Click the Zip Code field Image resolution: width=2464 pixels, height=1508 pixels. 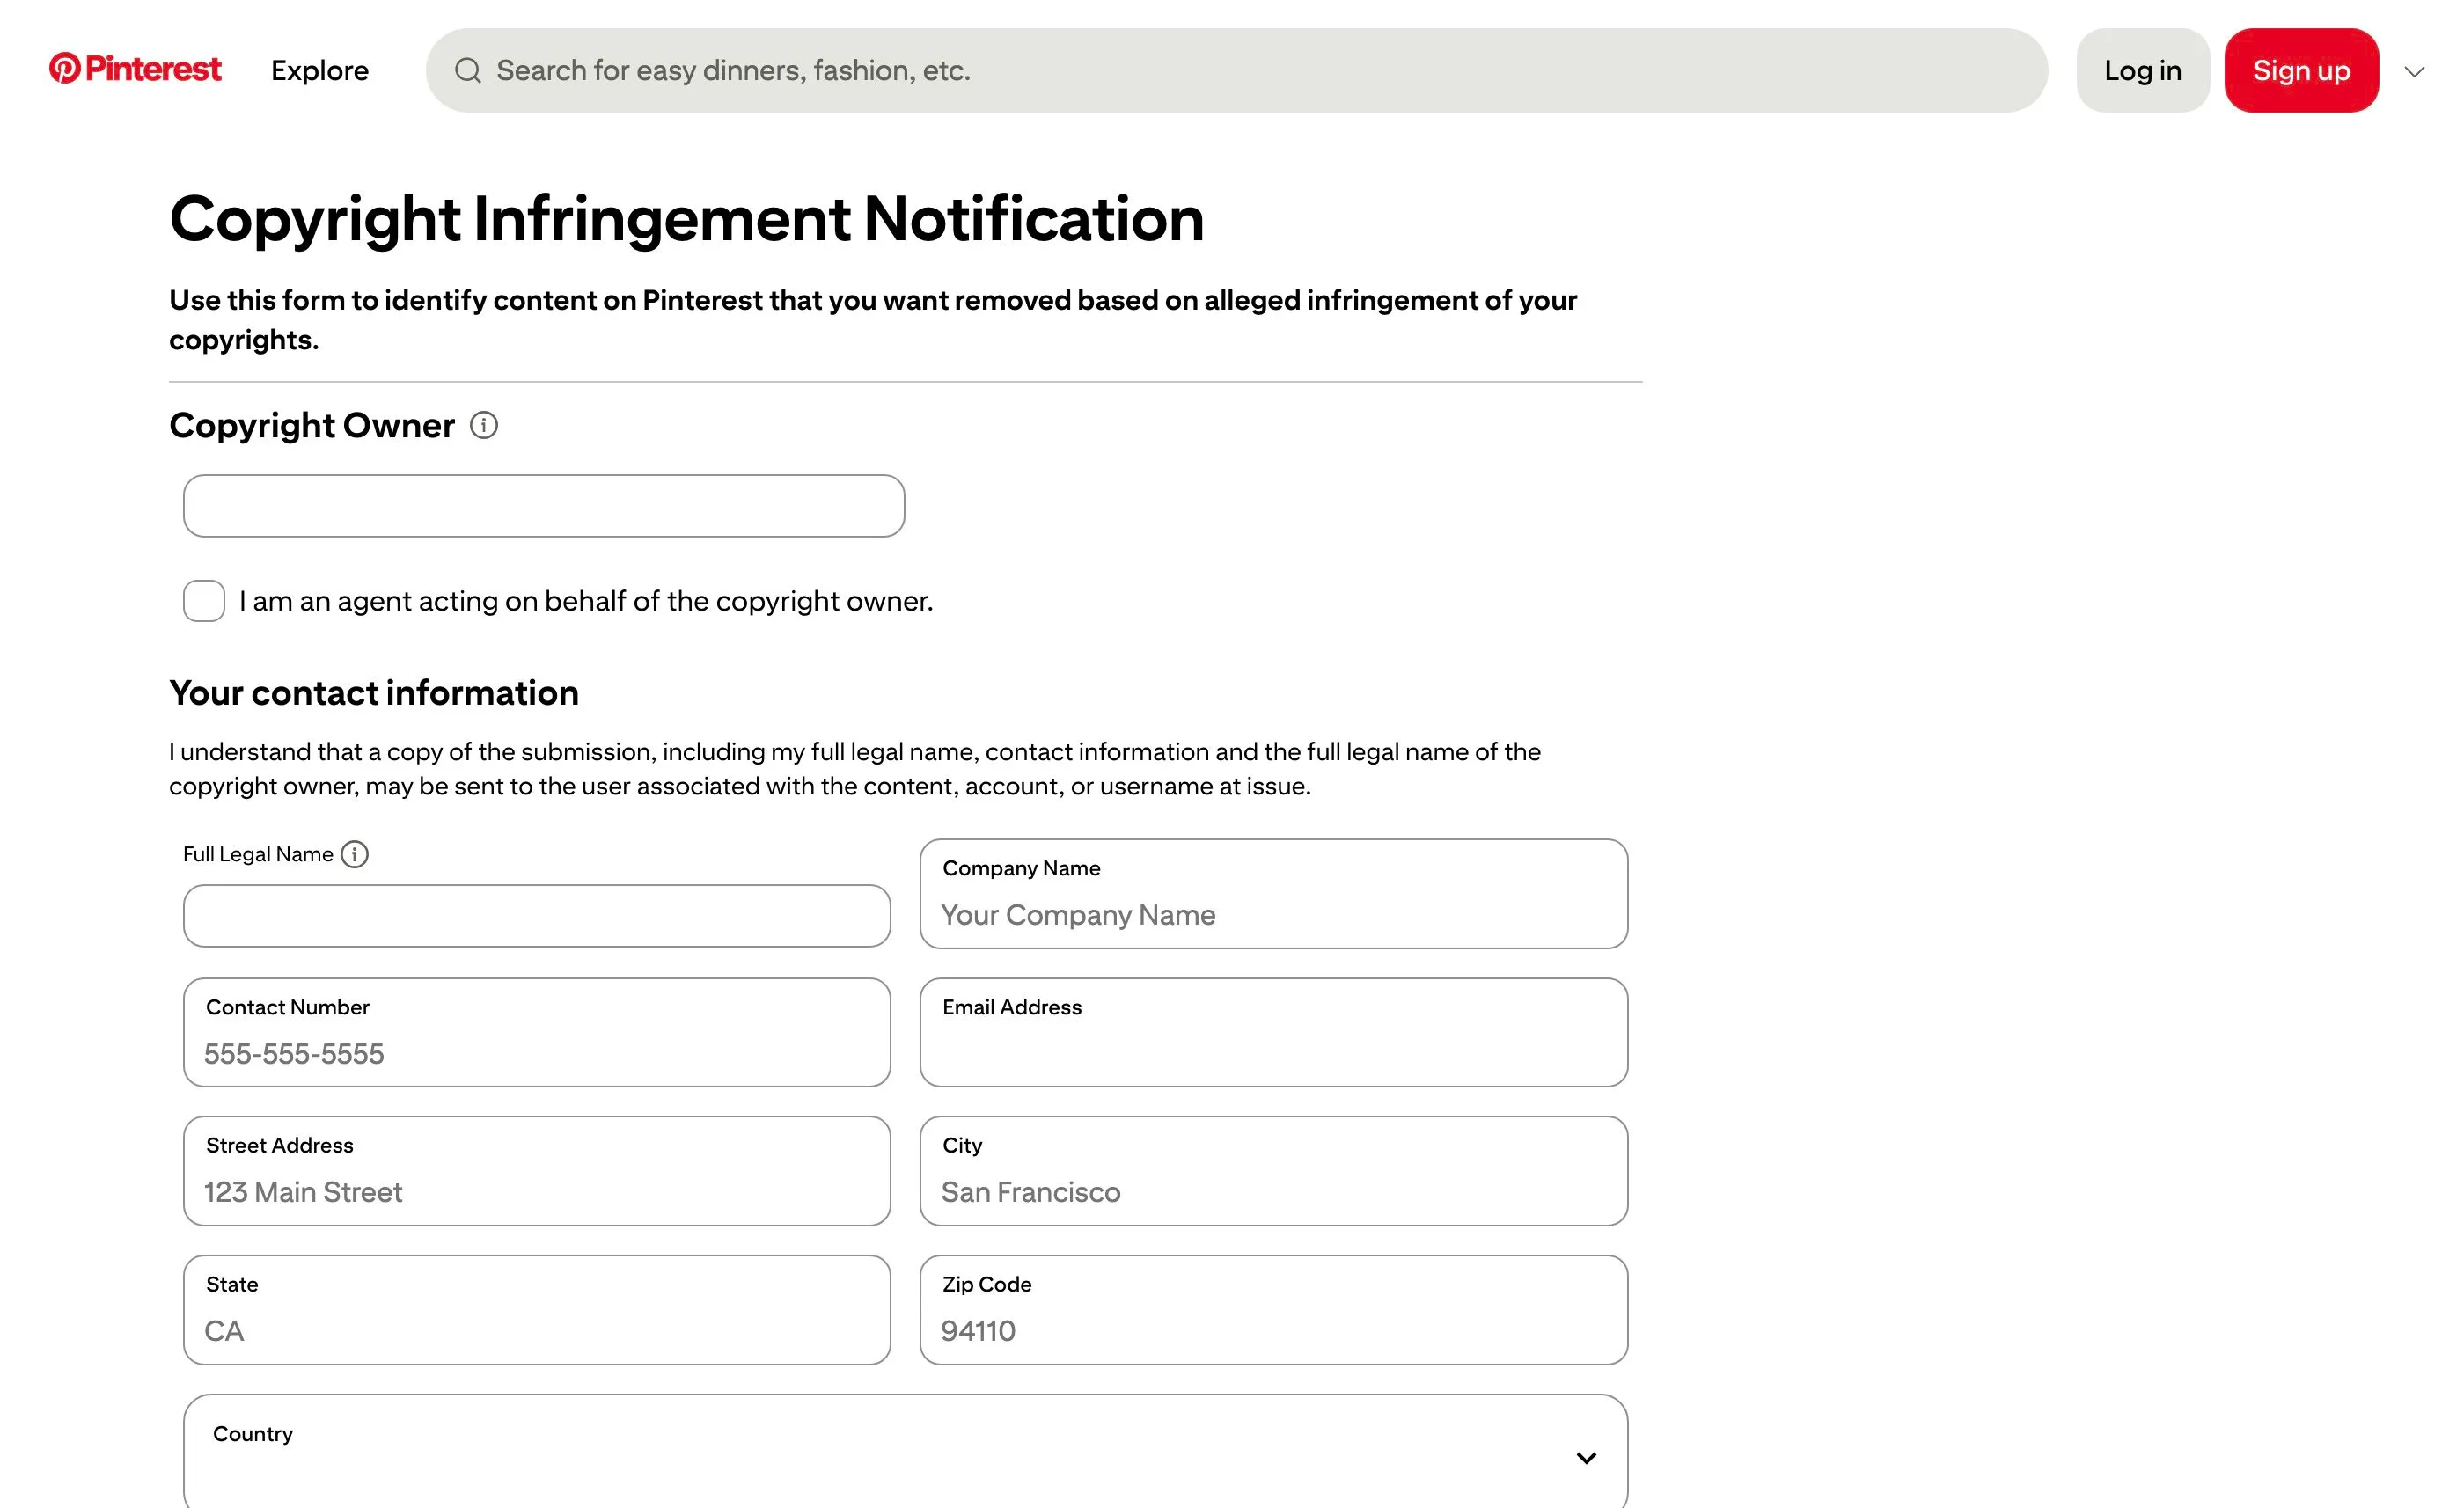click(1274, 1310)
